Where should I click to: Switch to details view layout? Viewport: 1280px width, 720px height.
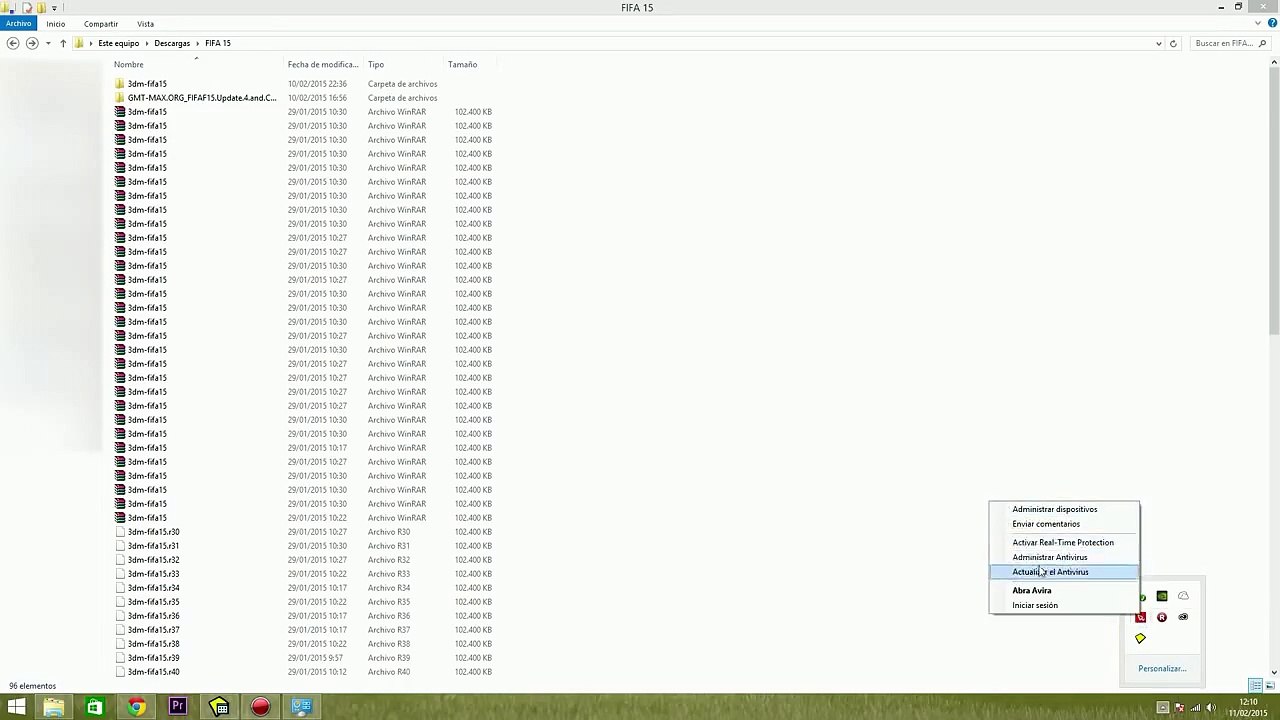[x=1255, y=686]
